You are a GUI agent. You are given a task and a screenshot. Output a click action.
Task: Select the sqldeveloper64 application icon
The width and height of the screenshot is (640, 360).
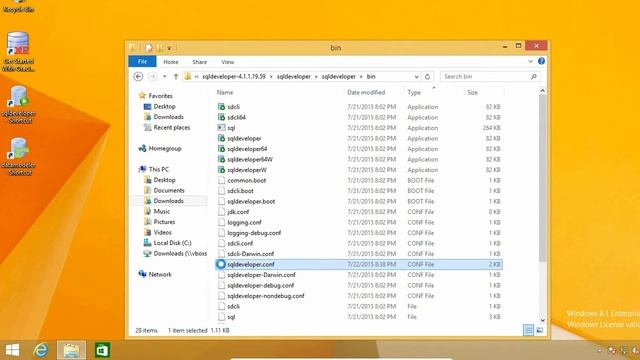click(221, 149)
